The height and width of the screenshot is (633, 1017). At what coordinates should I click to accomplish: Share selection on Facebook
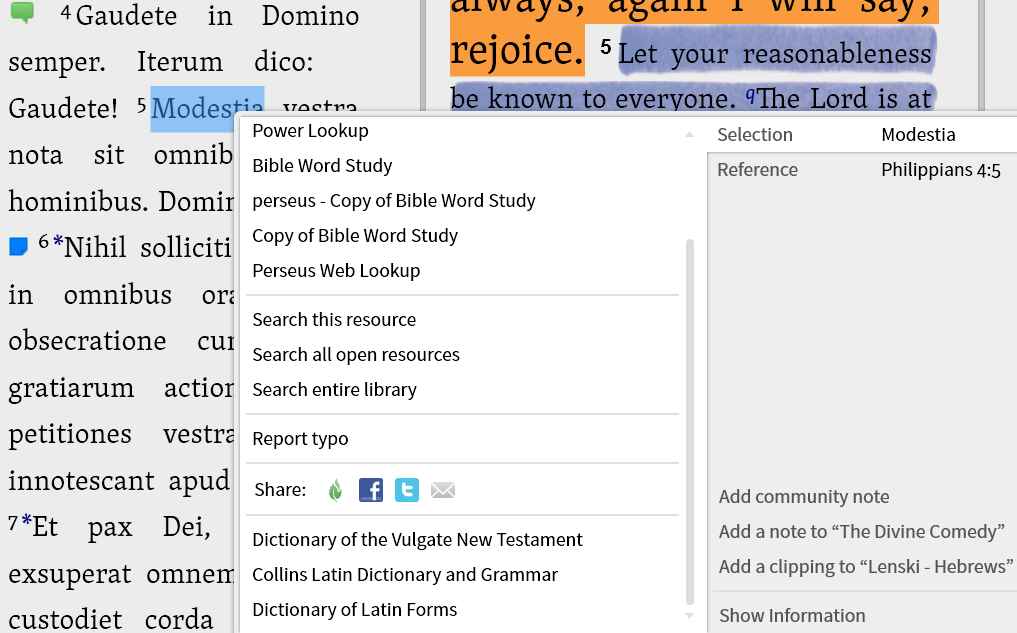click(x=371, y=490)
